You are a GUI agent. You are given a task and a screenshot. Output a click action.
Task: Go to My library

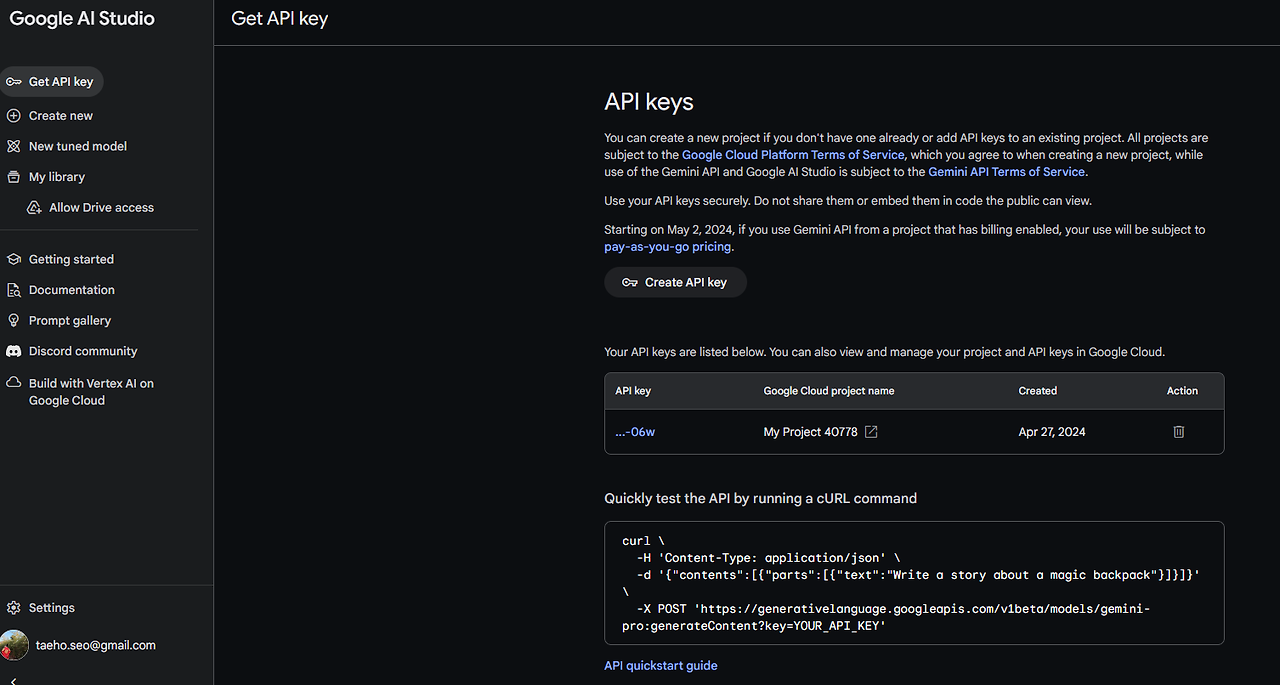[57, 177]
